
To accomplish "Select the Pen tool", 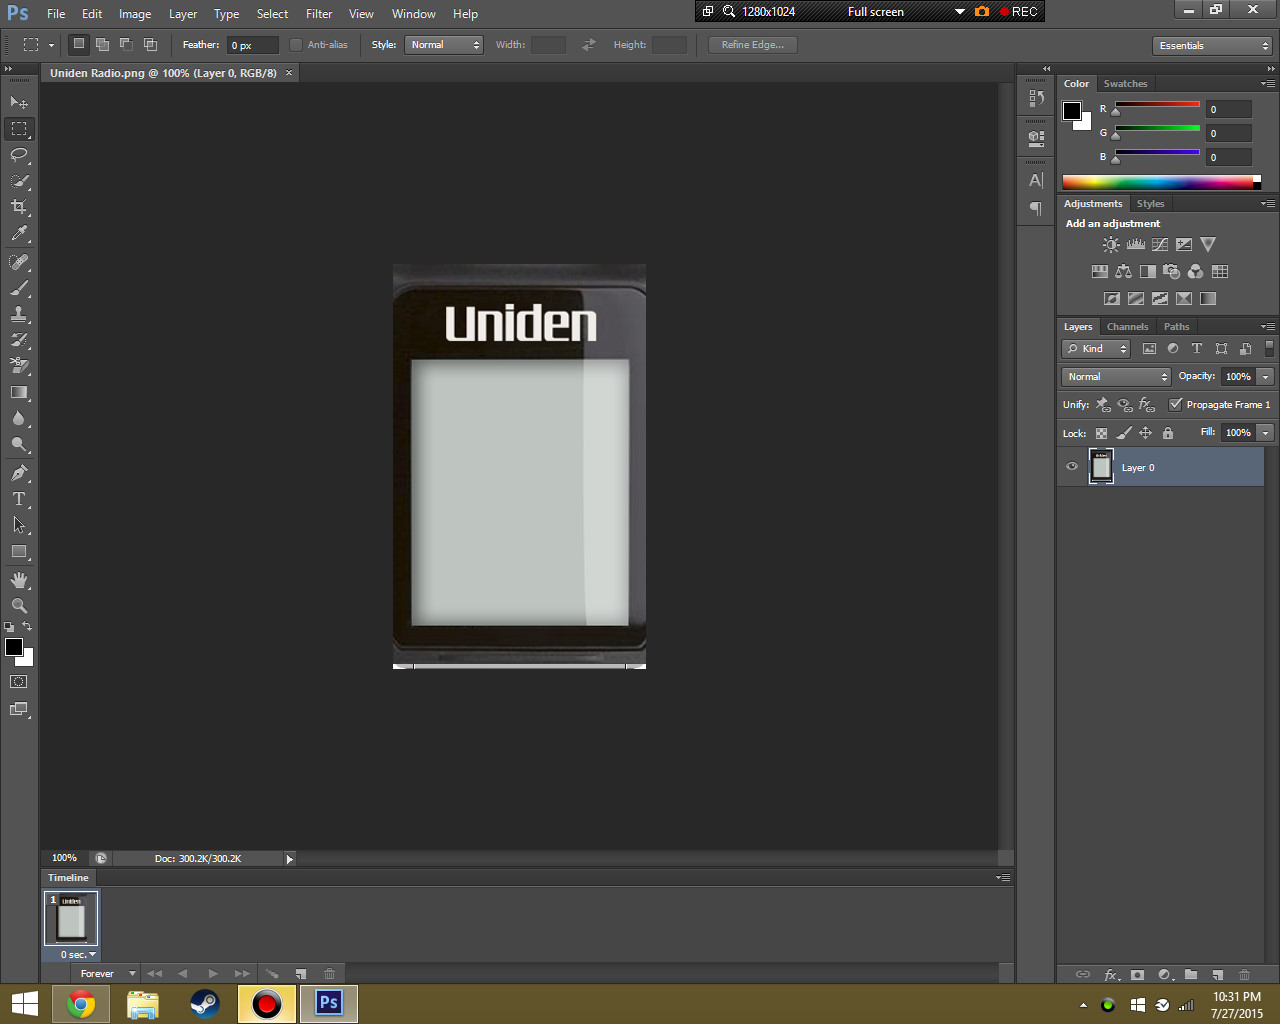I will pos(19,473).
